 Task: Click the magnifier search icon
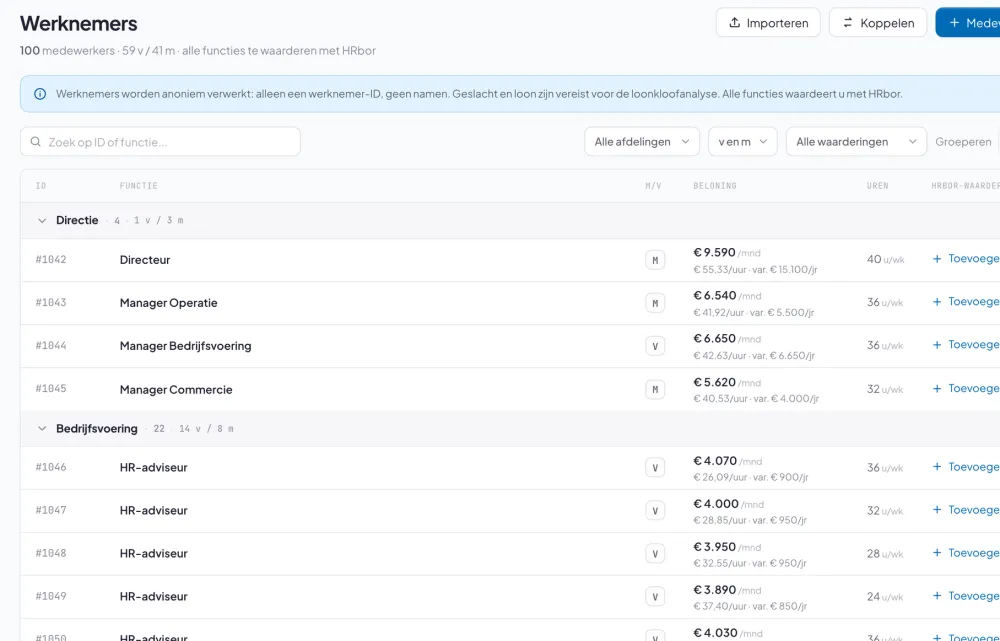pos(36,142)
